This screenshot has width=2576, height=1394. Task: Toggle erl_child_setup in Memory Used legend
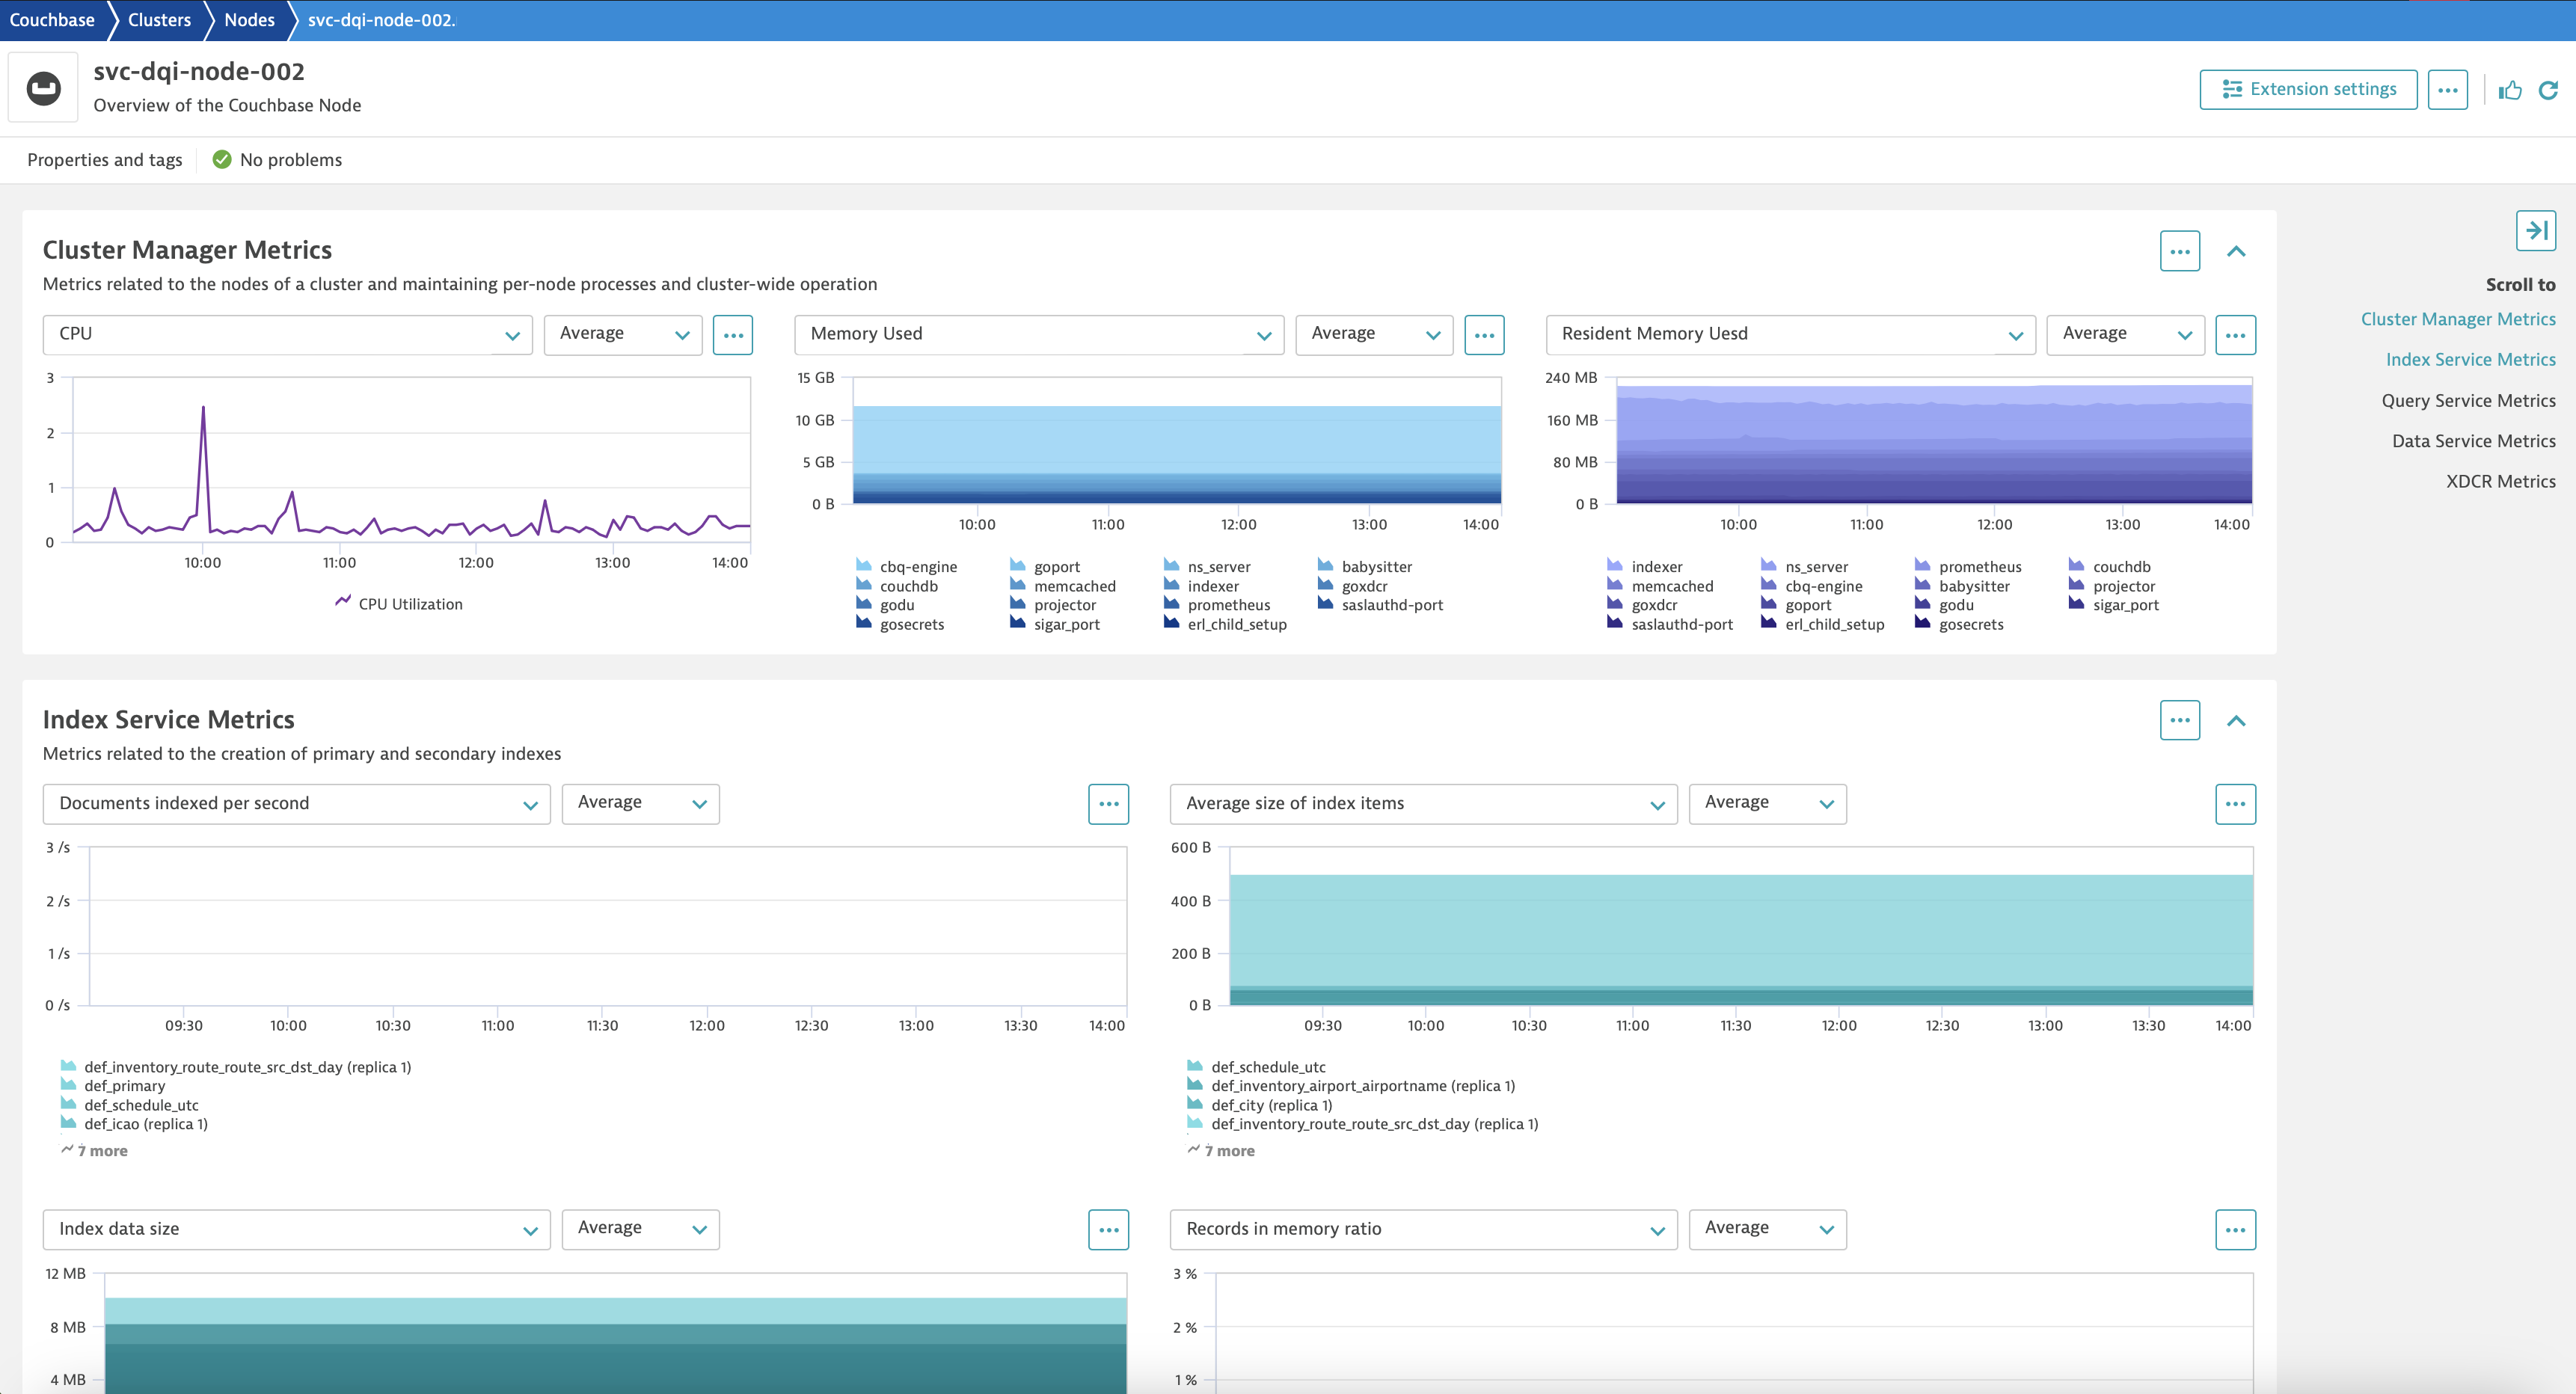(x=1237, y=624)
